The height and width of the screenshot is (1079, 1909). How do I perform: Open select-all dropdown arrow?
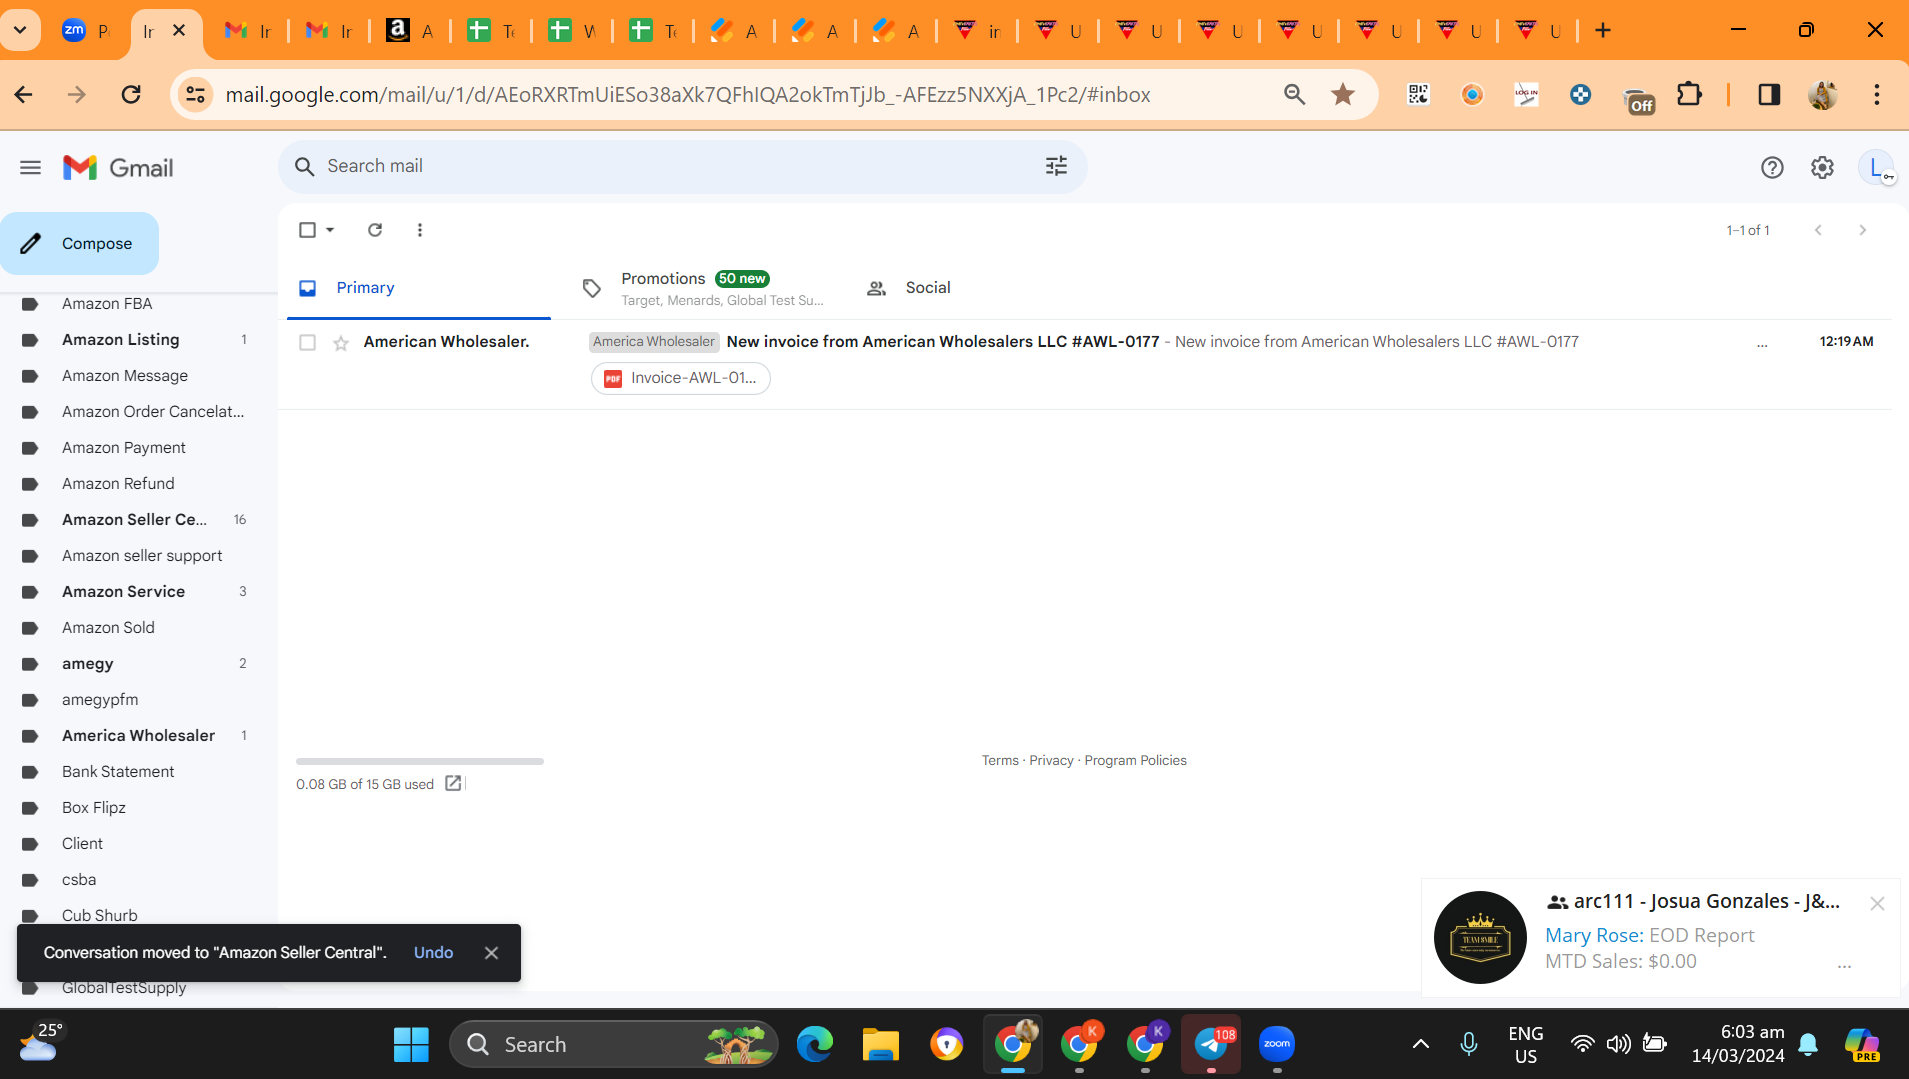[330, 230]
